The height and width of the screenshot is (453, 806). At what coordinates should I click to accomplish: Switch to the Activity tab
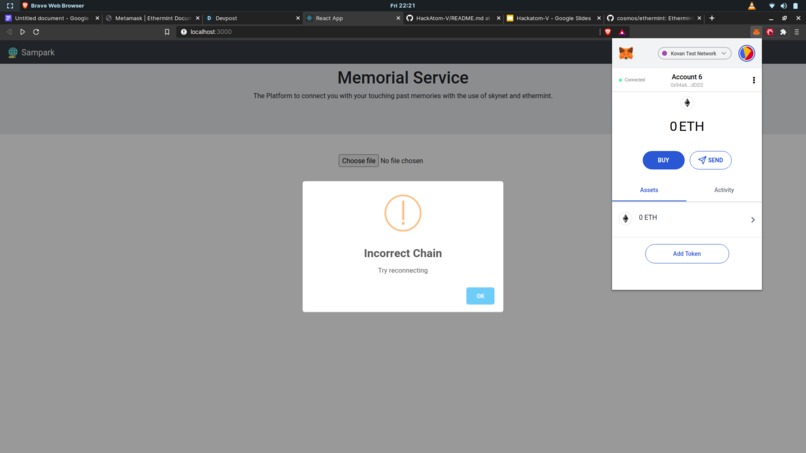[724, 190]
